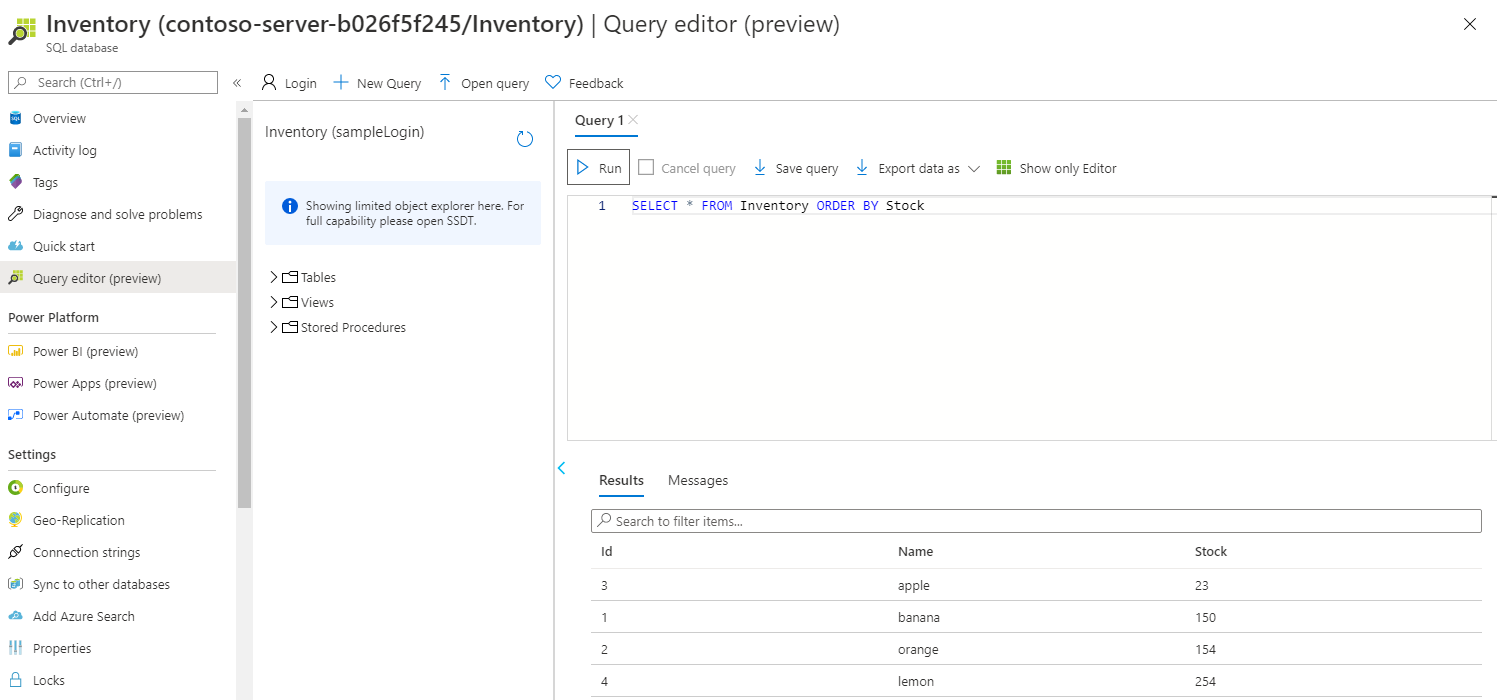1497x700 pixels.
Task: Expand the Tables tree node
Action: coord(273,277)
